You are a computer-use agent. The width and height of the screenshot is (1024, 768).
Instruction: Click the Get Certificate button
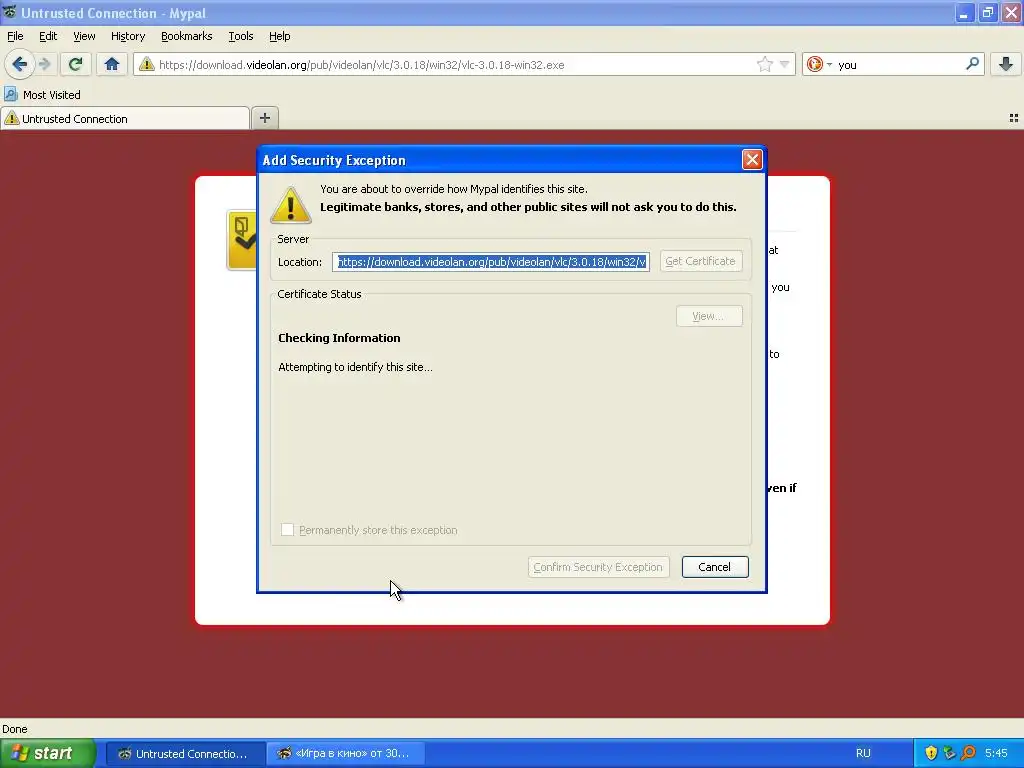coord(700,261)
